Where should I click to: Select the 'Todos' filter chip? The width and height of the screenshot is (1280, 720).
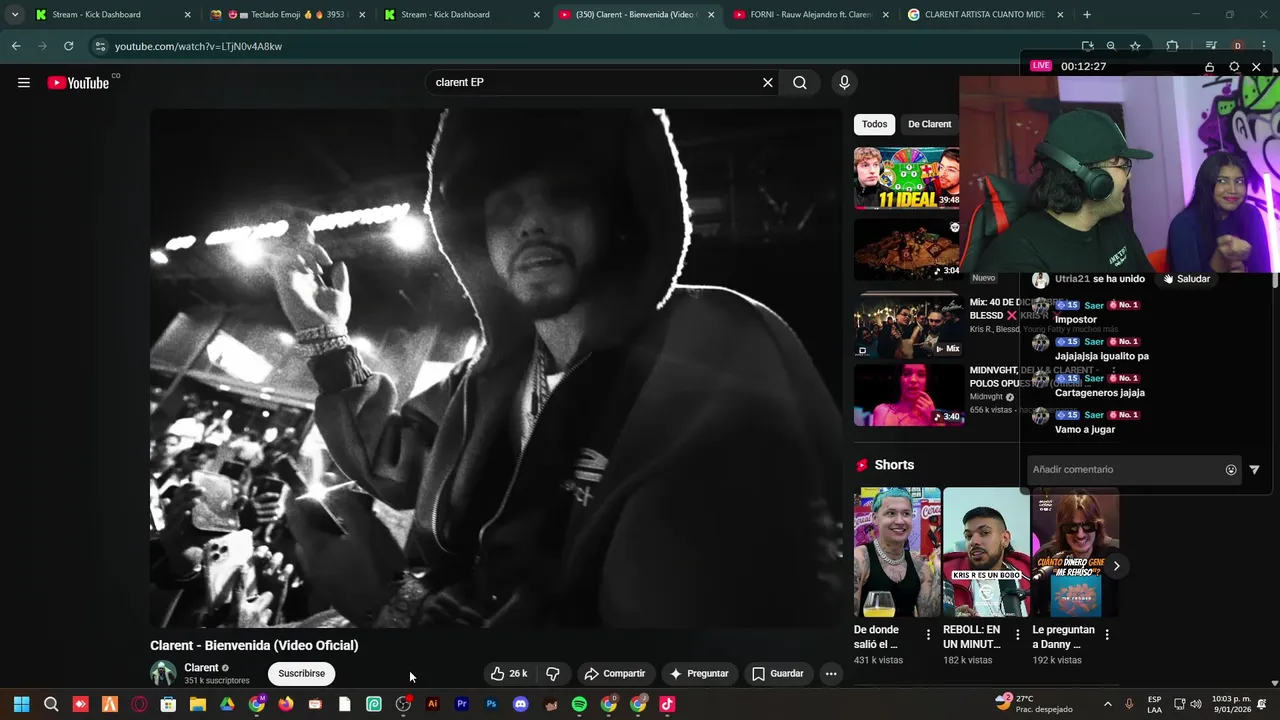pos(875,124)
